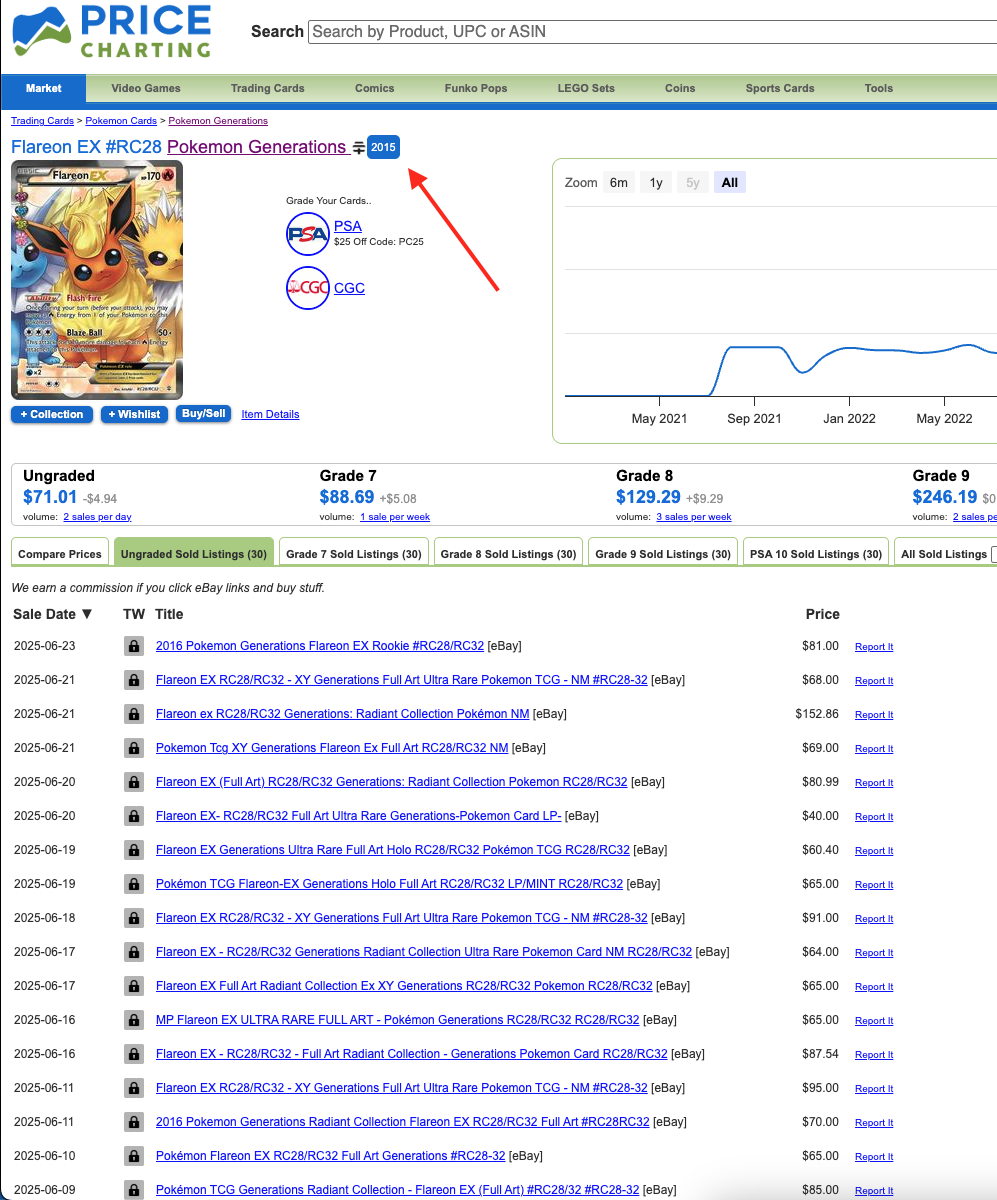Open the Comics menu
The height and width of the screenshot is (1200, 997).
coord(375,88)
